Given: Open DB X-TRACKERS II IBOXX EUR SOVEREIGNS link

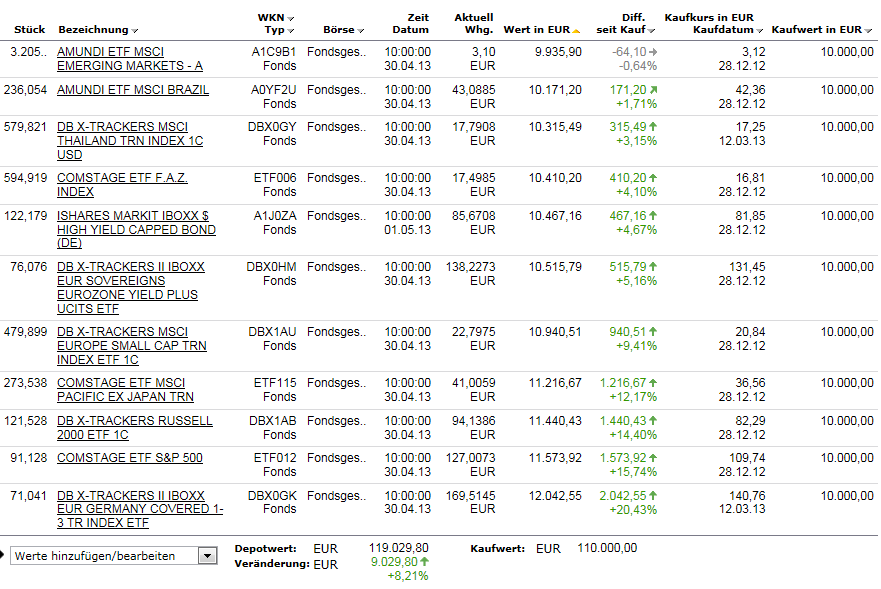Looking at the screenshot, I should 131,287.
